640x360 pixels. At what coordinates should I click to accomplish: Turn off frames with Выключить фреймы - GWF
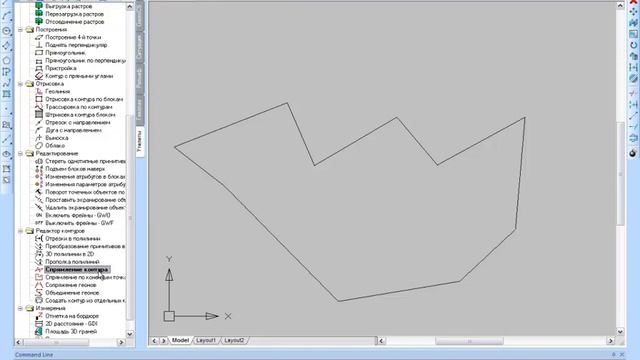pos(80,223)
